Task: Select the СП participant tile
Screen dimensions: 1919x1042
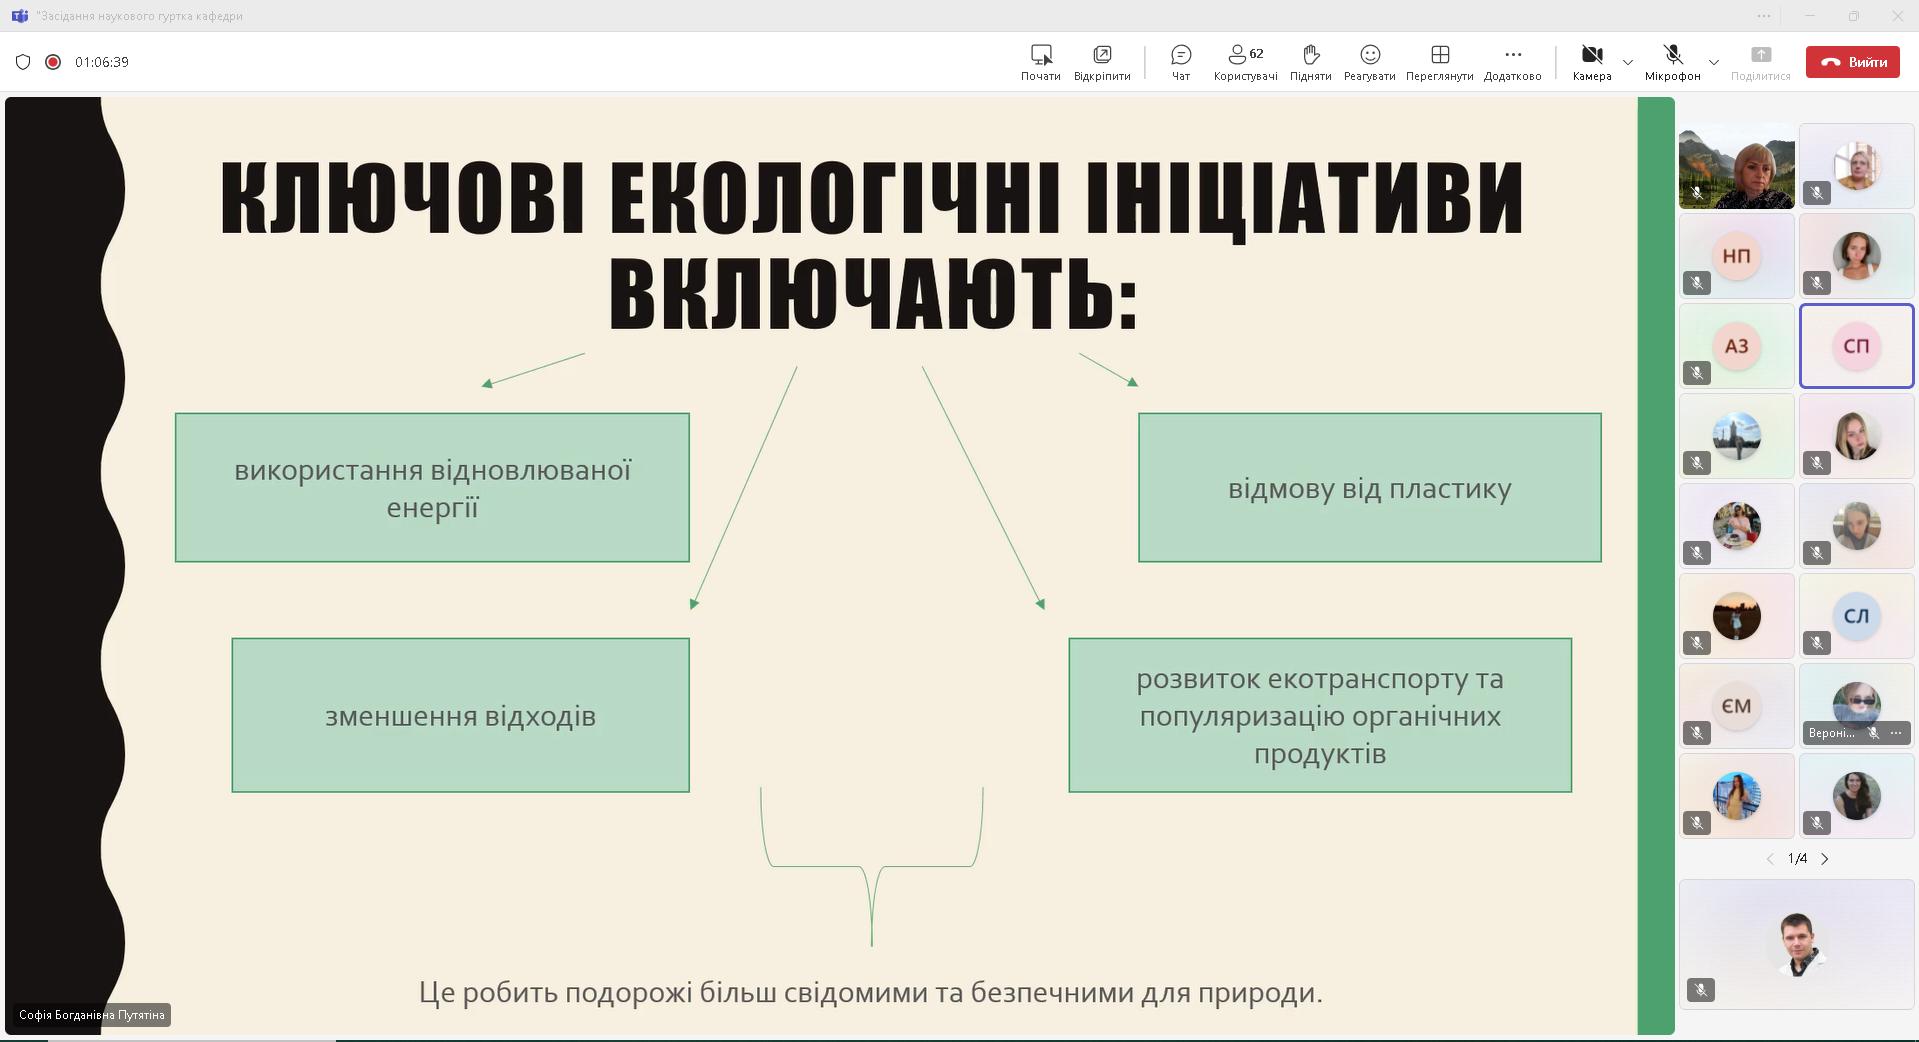Action: click(1857, 346)
